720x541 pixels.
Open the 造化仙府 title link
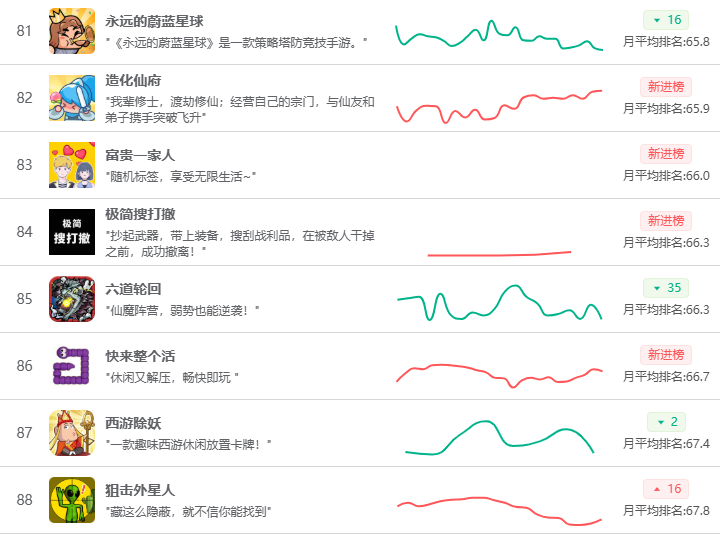[134, 80]
